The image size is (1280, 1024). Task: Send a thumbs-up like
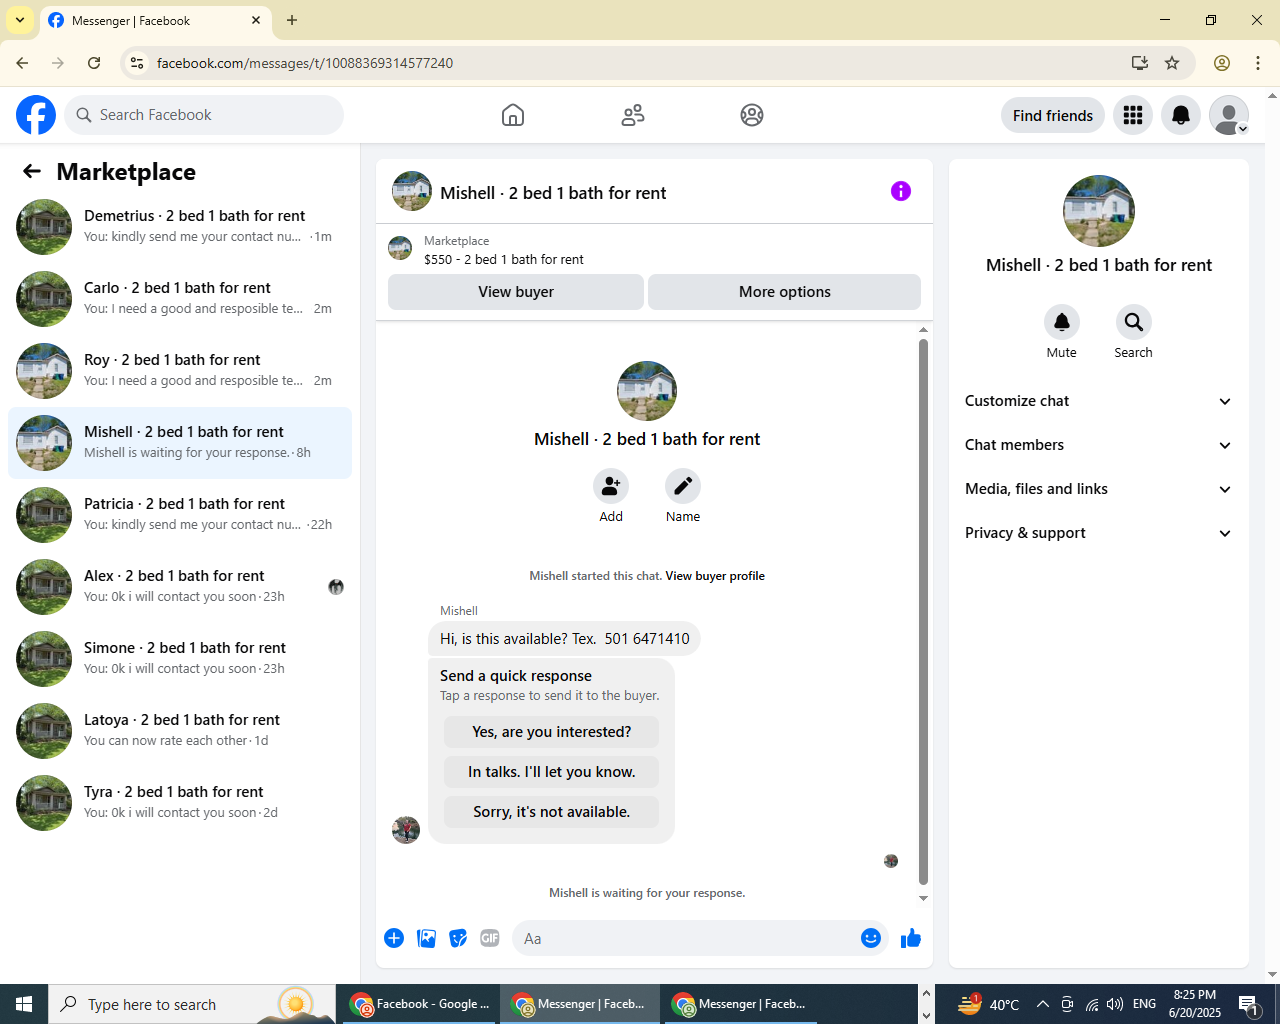click(911, 938)
